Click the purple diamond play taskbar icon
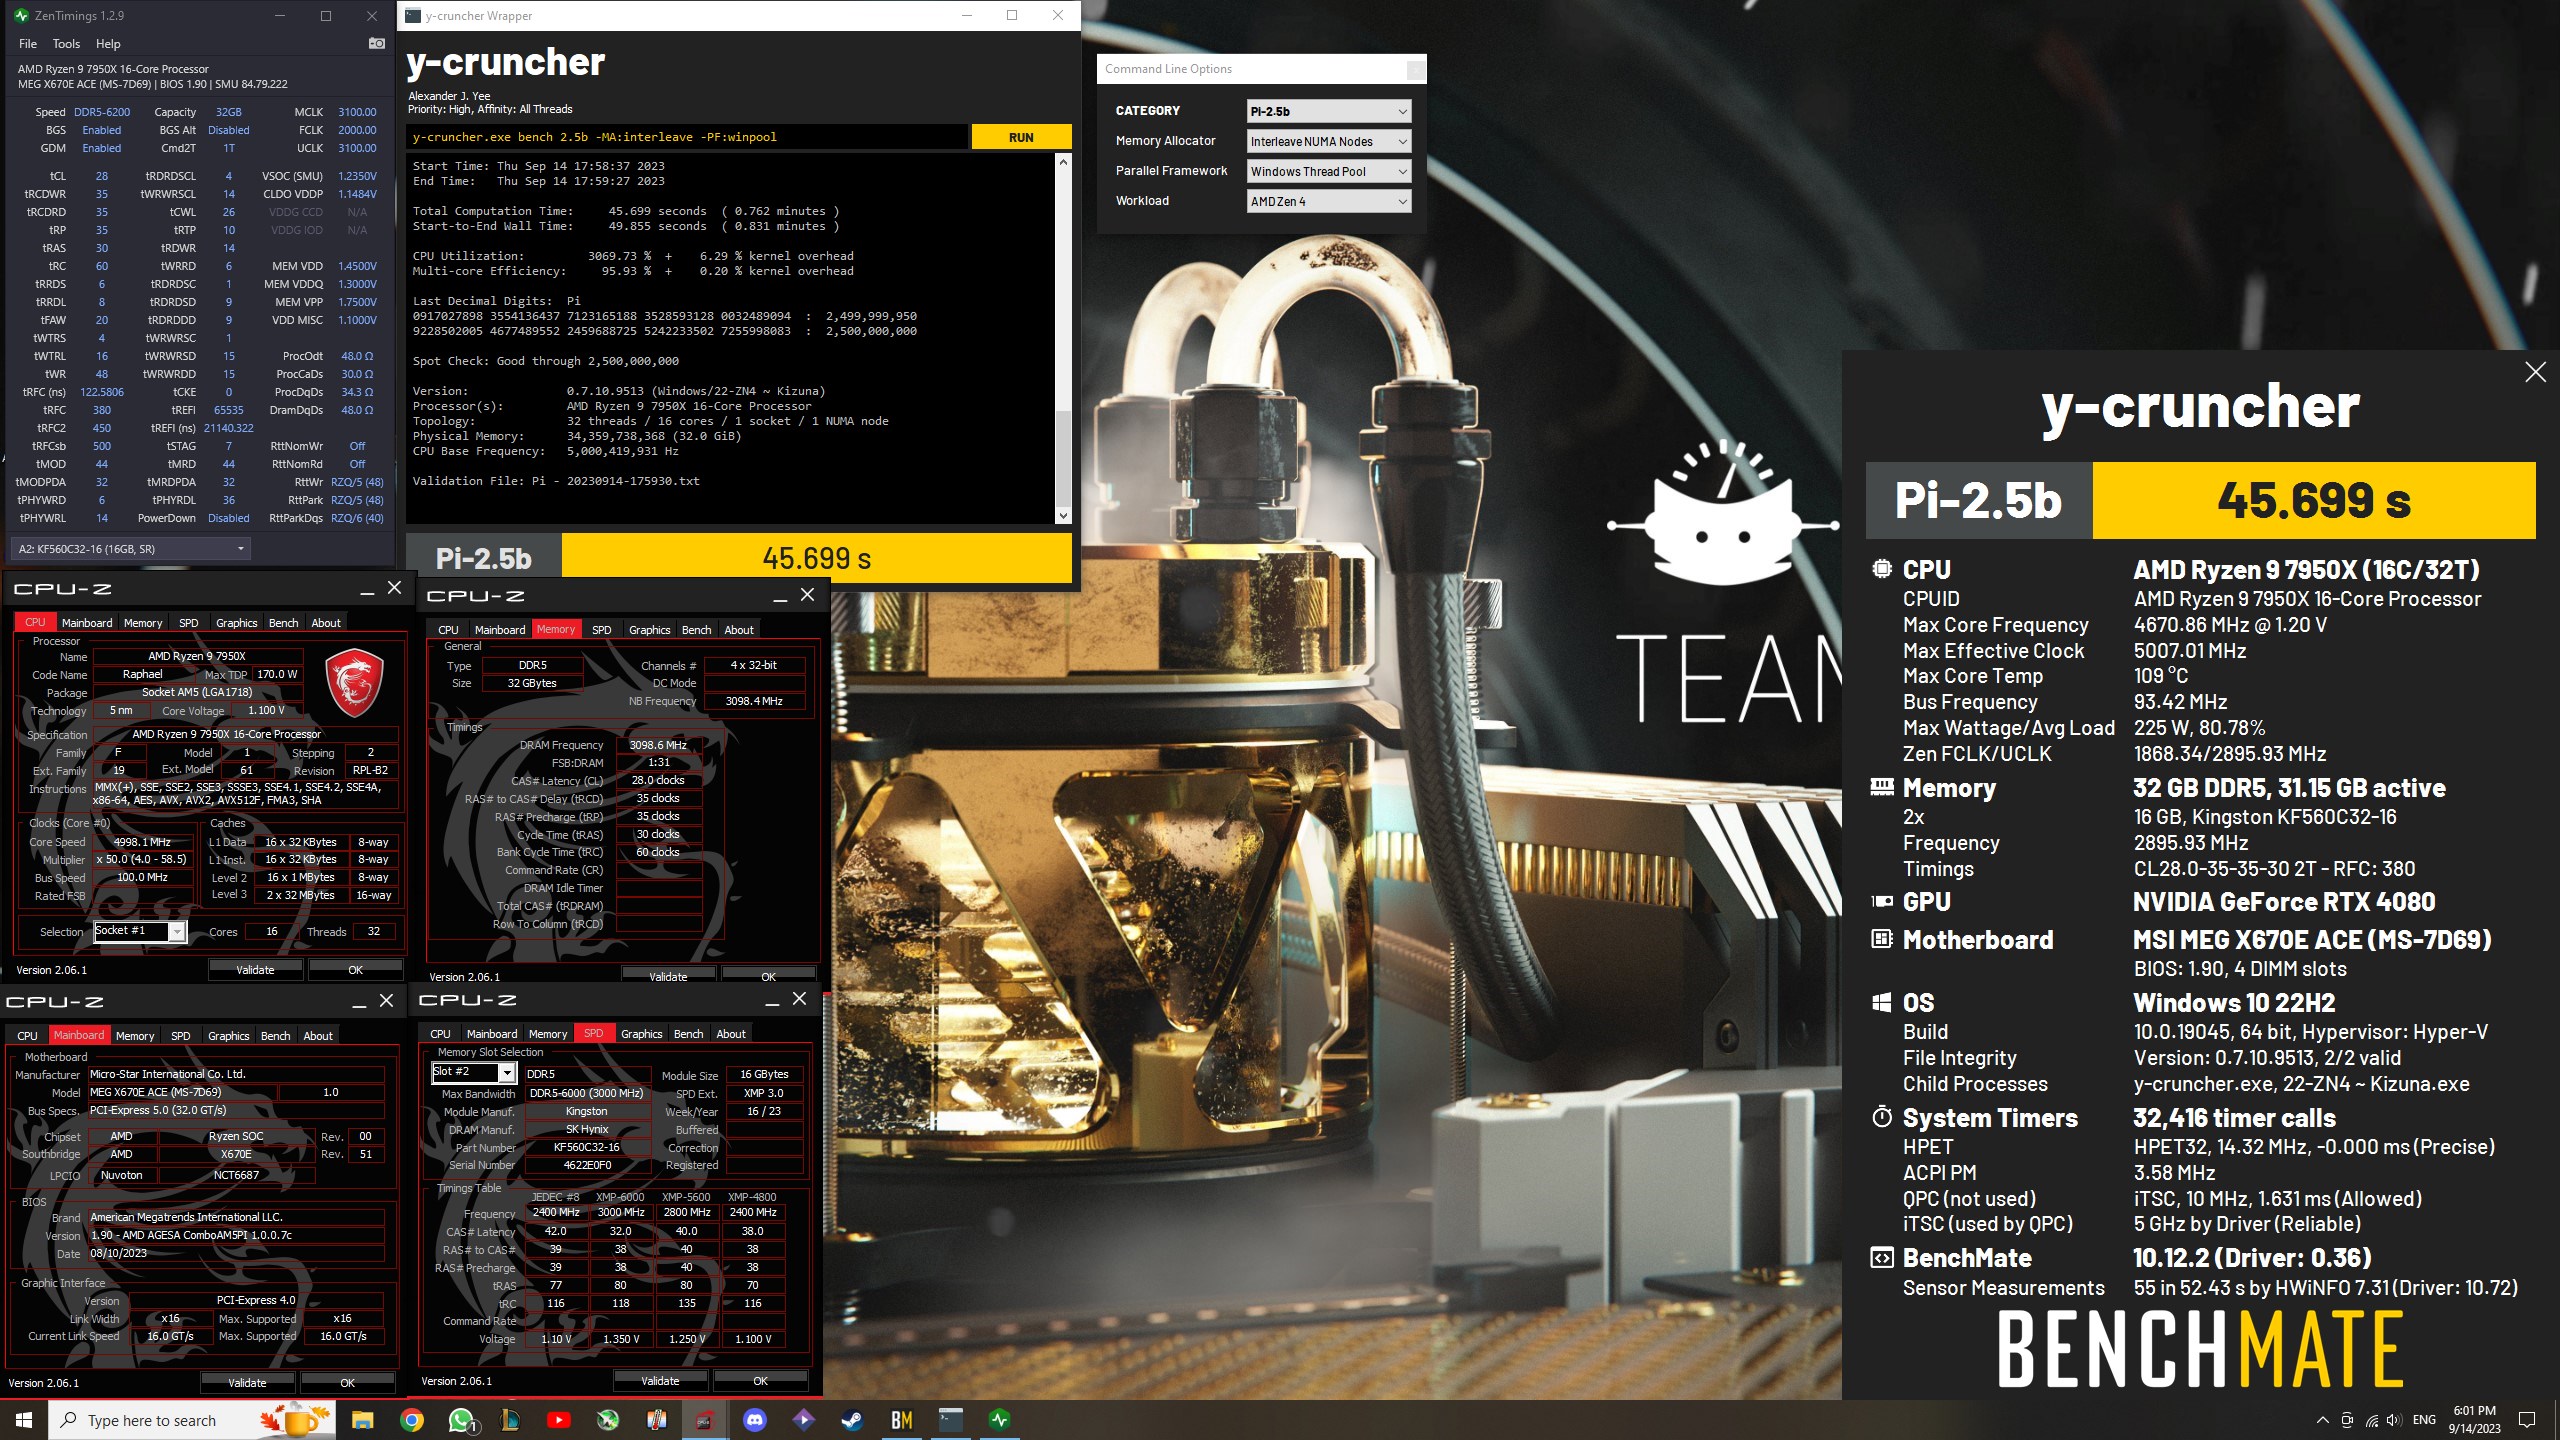The image size is (2560, 1440). [803, 1420]
